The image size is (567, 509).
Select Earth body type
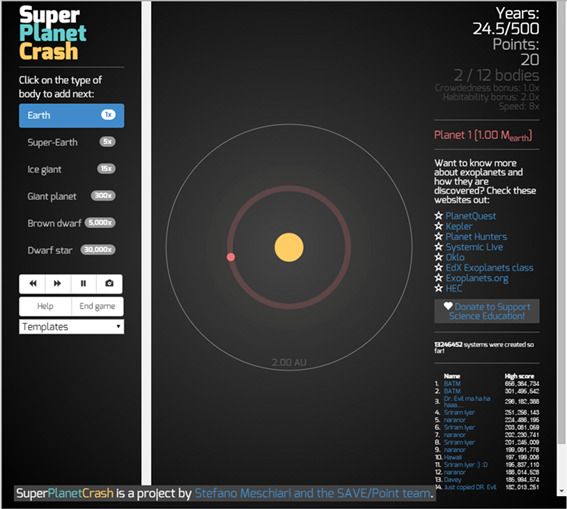72,116
